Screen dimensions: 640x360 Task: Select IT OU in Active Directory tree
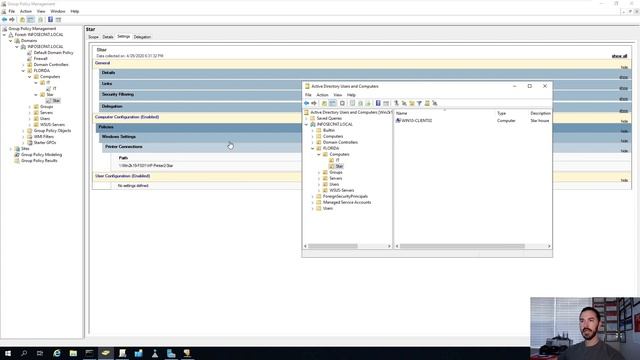click(x=337, y=160)
